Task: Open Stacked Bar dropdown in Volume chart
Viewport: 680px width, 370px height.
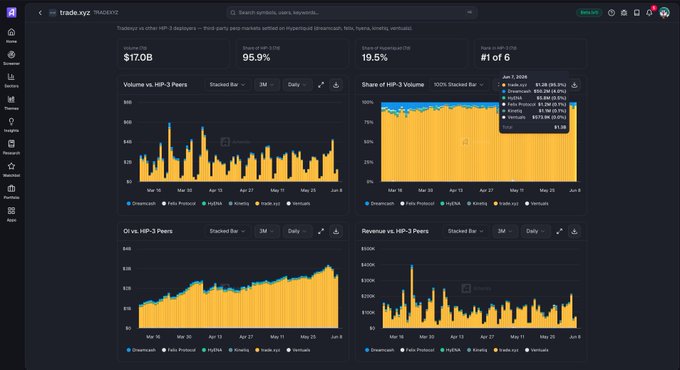Action: coord(227,85)
